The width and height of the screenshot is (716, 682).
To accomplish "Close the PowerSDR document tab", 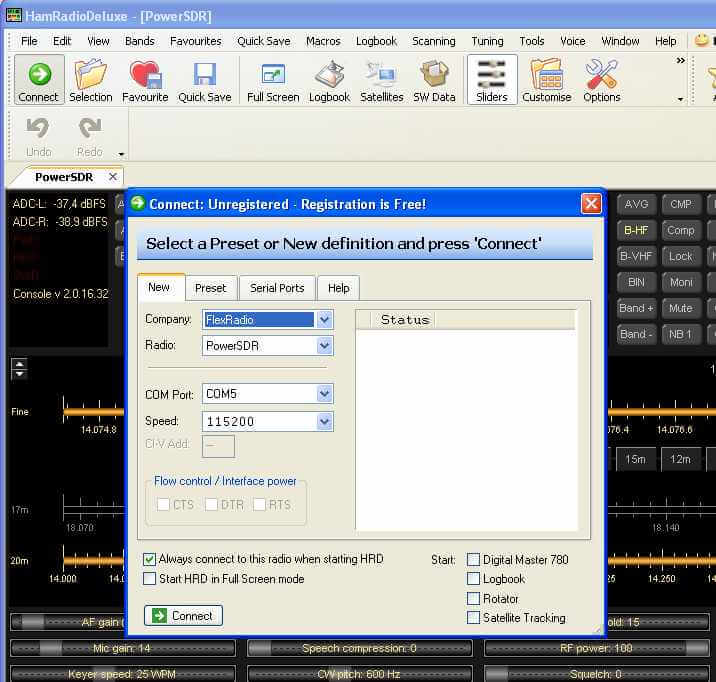I will pos(113,176).
